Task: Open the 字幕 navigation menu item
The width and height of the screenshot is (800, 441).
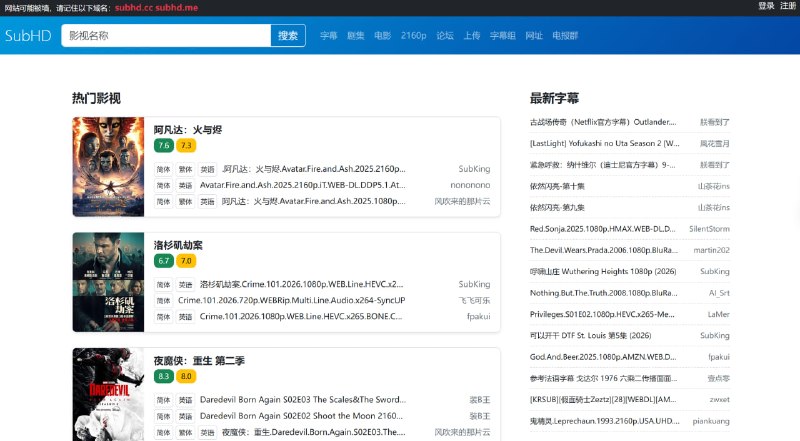Action: click(x=329, y=36)
